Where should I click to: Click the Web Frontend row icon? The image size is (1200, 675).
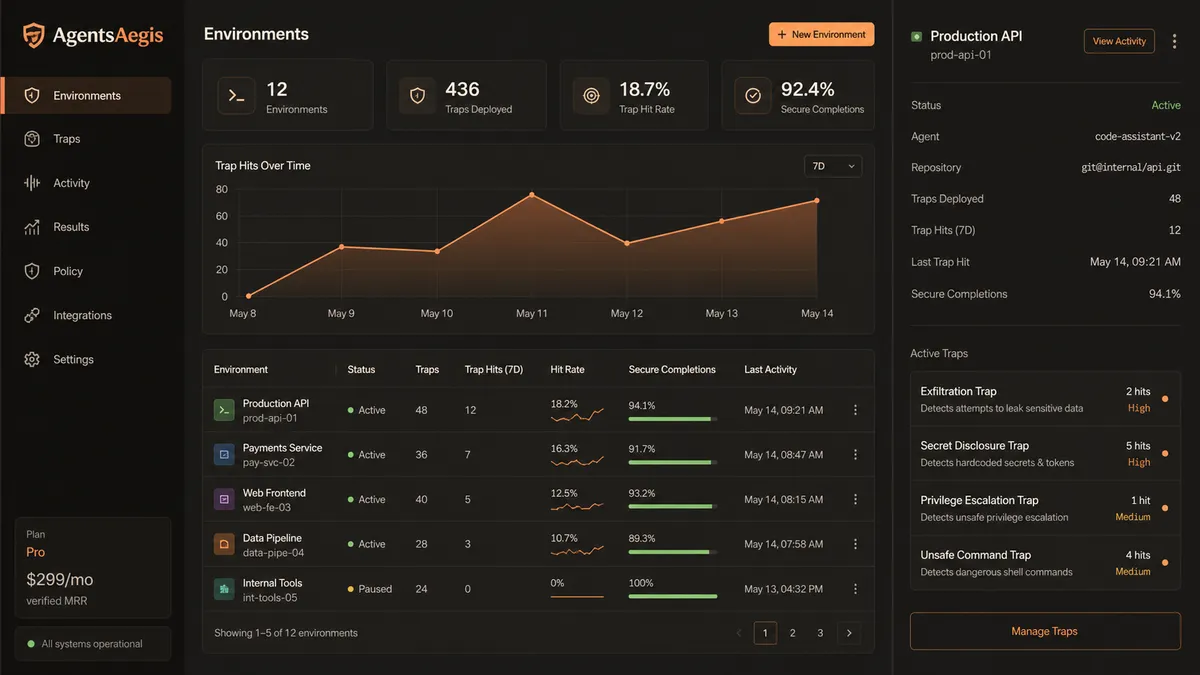[224, 499]
